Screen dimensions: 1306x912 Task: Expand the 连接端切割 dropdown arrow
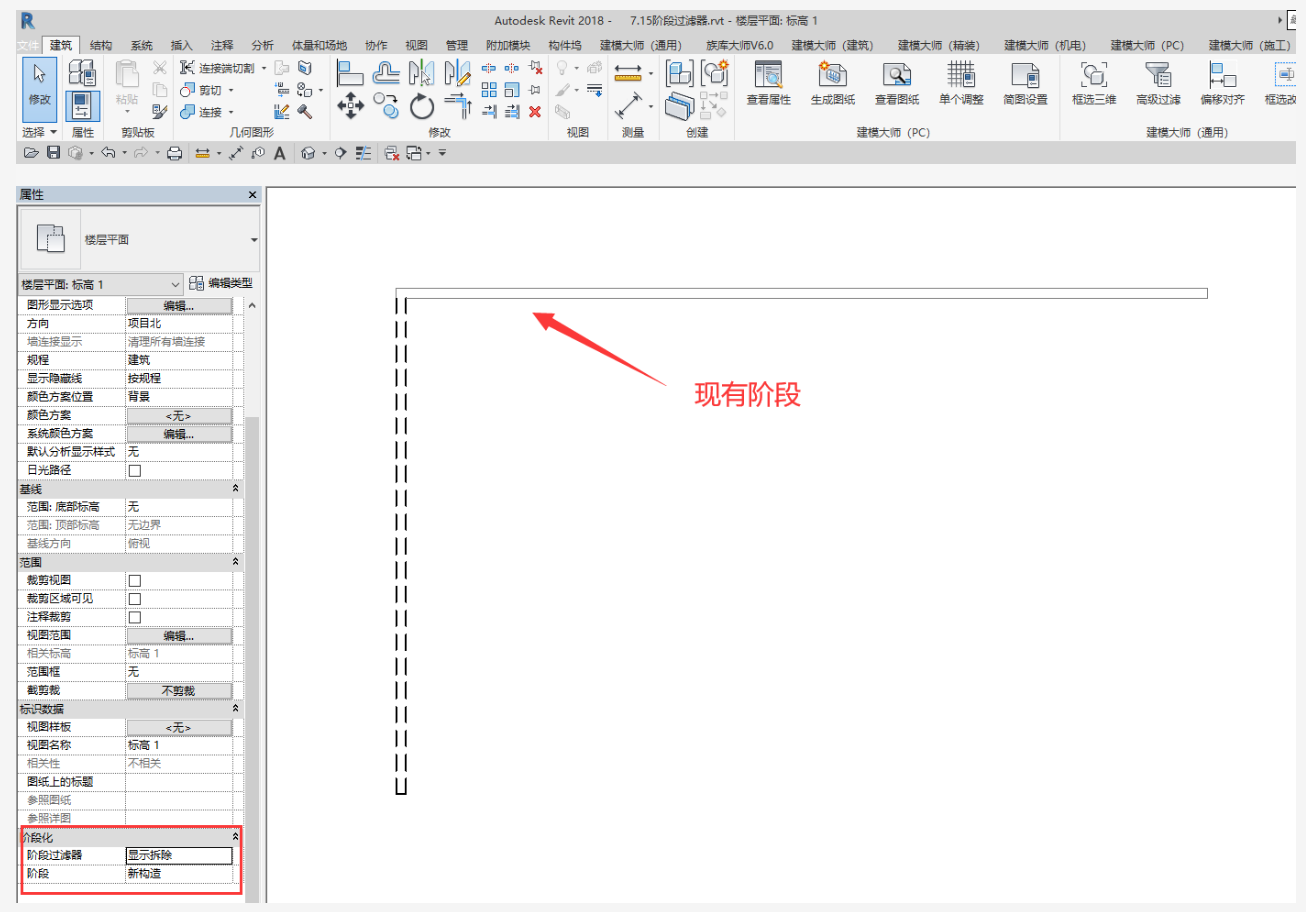coord(264,68)
